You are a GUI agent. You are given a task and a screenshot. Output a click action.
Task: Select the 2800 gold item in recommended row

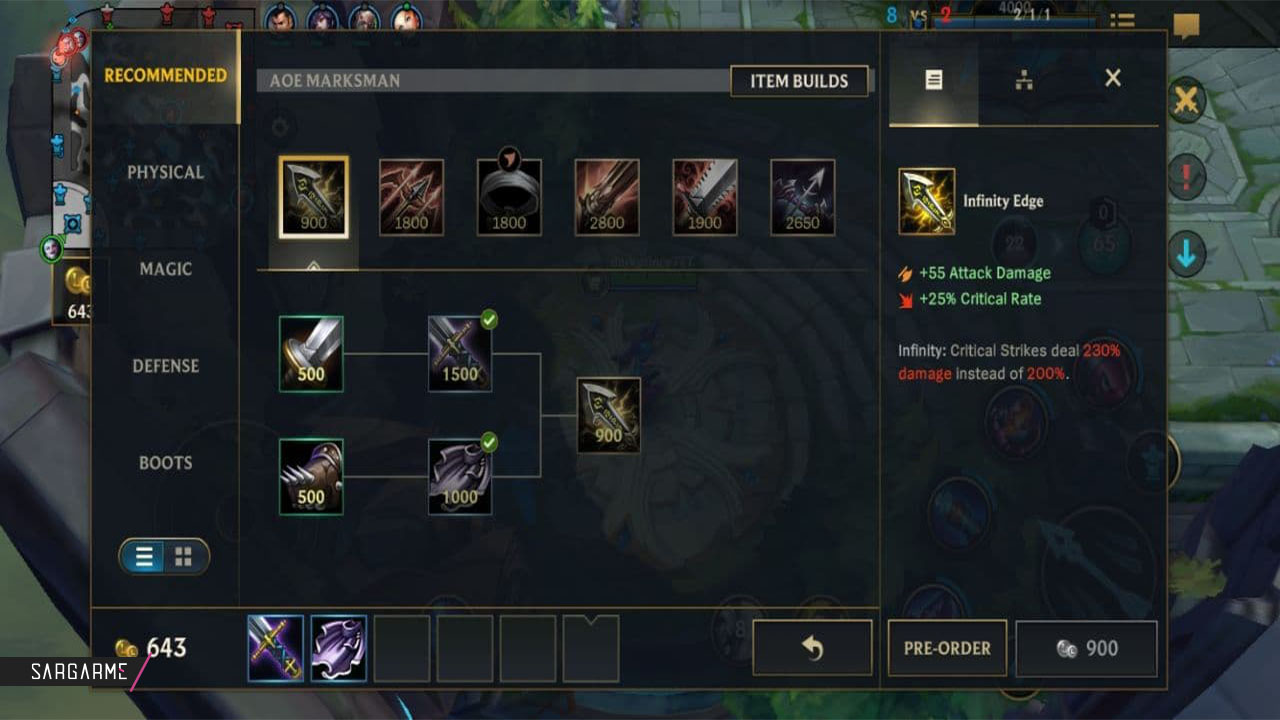607,197
